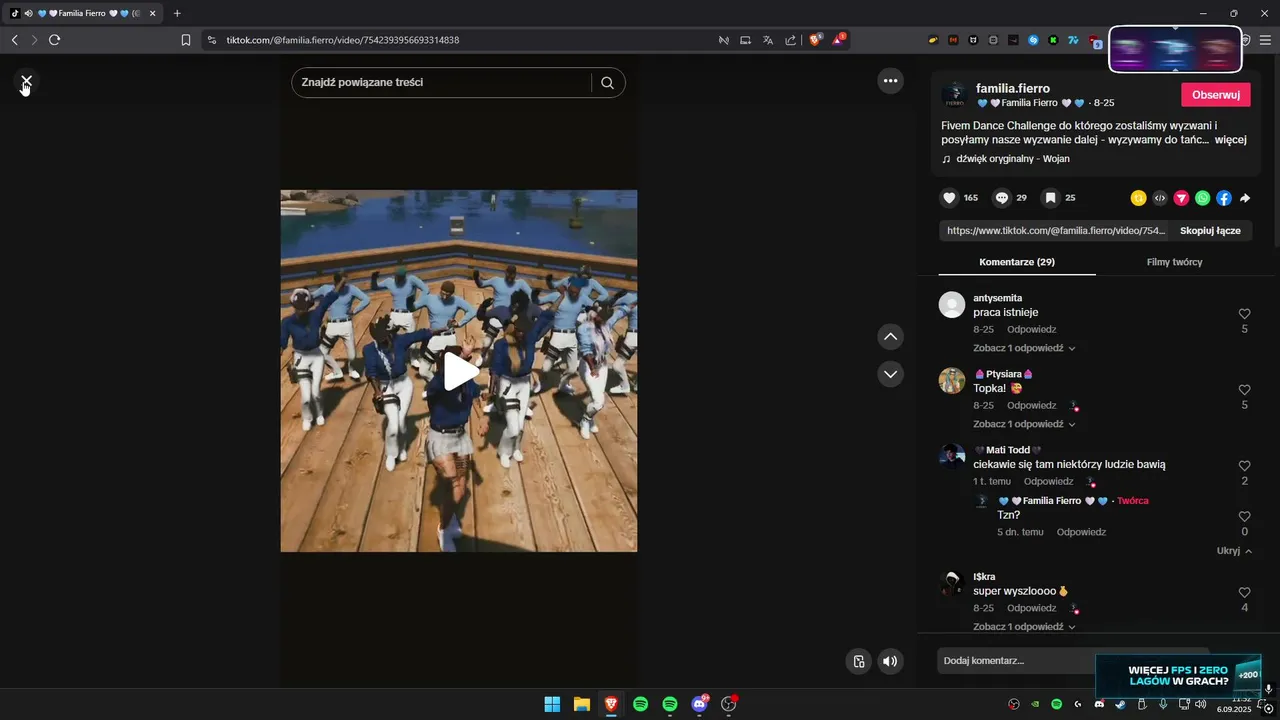
Task: Toggle video sound with speaker icon
Action: point(890,661)
